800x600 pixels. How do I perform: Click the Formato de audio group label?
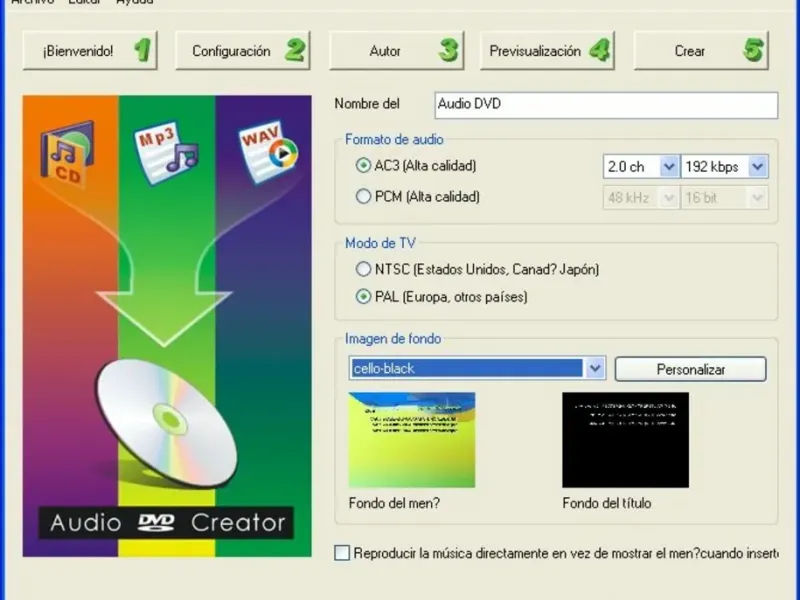coord(394,140)
